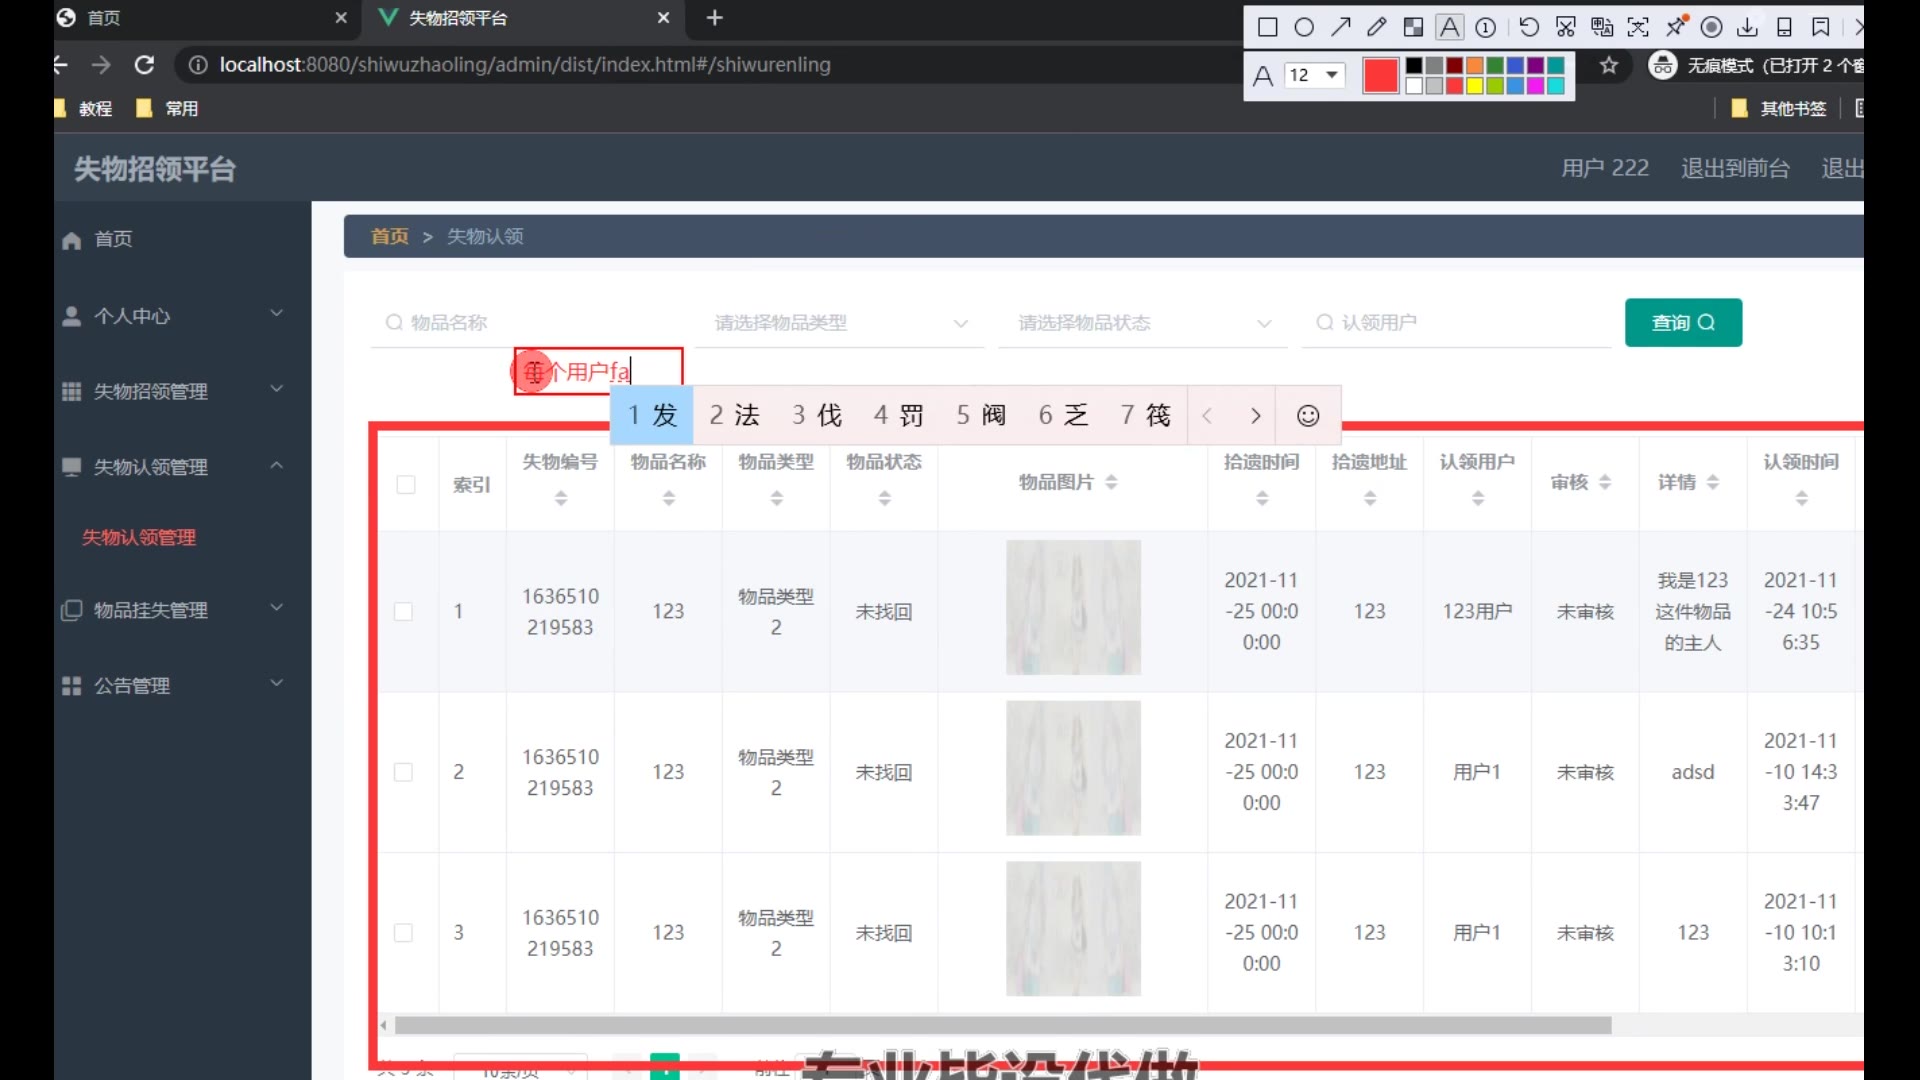Click the send to phone icon

[1784, 27]
